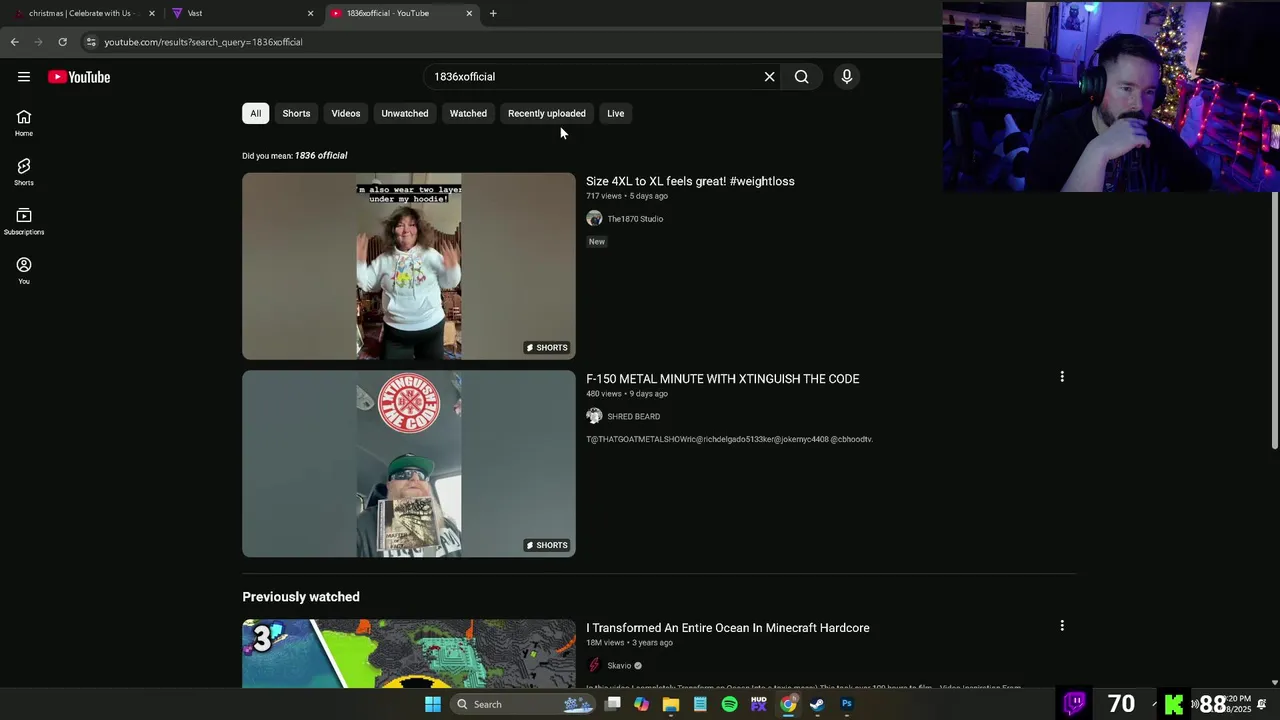Click the page vertical scrollbar thumb

pyautogui.click(x=1274, y=320)
